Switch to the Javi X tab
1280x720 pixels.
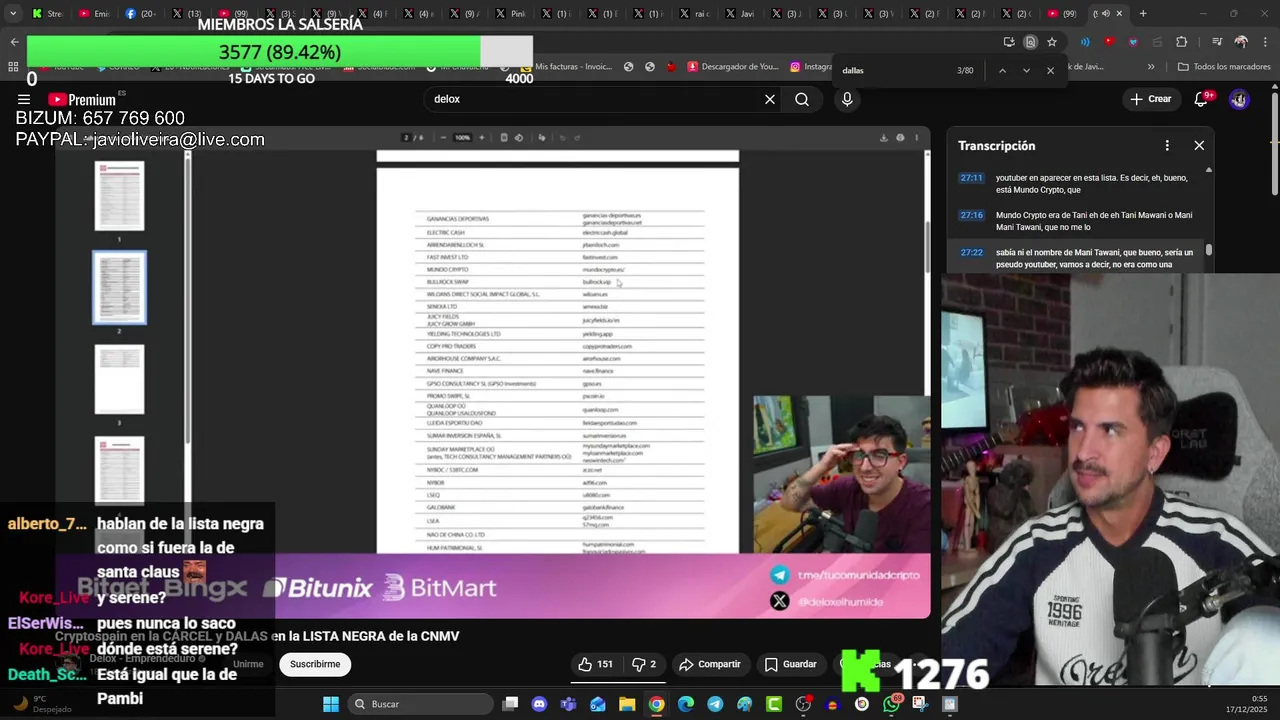[740, 13]
